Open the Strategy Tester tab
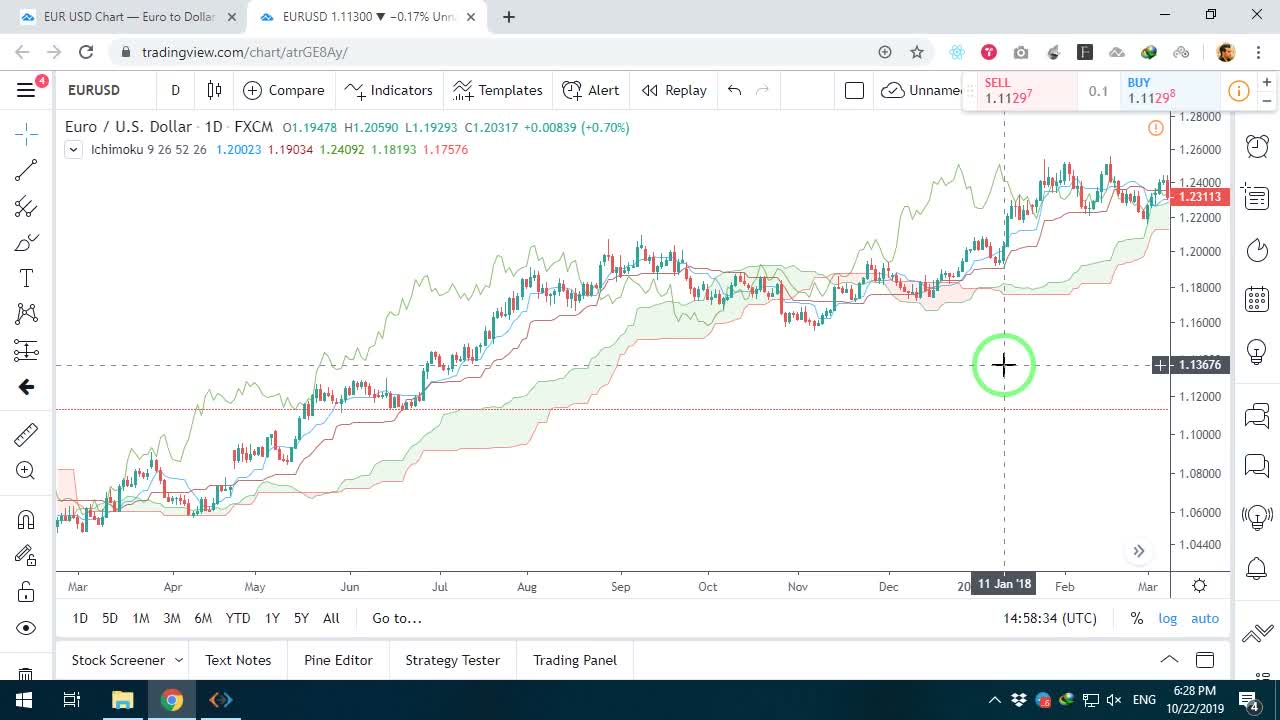Image resolution: width=1280 pixels, height=720 pixels. (452, 660)
